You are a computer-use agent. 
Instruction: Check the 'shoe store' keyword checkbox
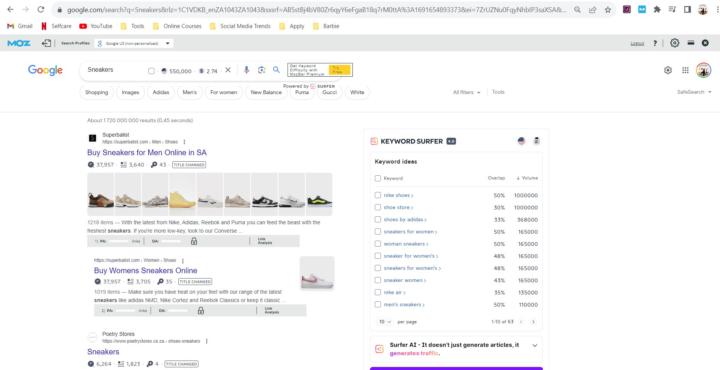click(x=377, y=207)
